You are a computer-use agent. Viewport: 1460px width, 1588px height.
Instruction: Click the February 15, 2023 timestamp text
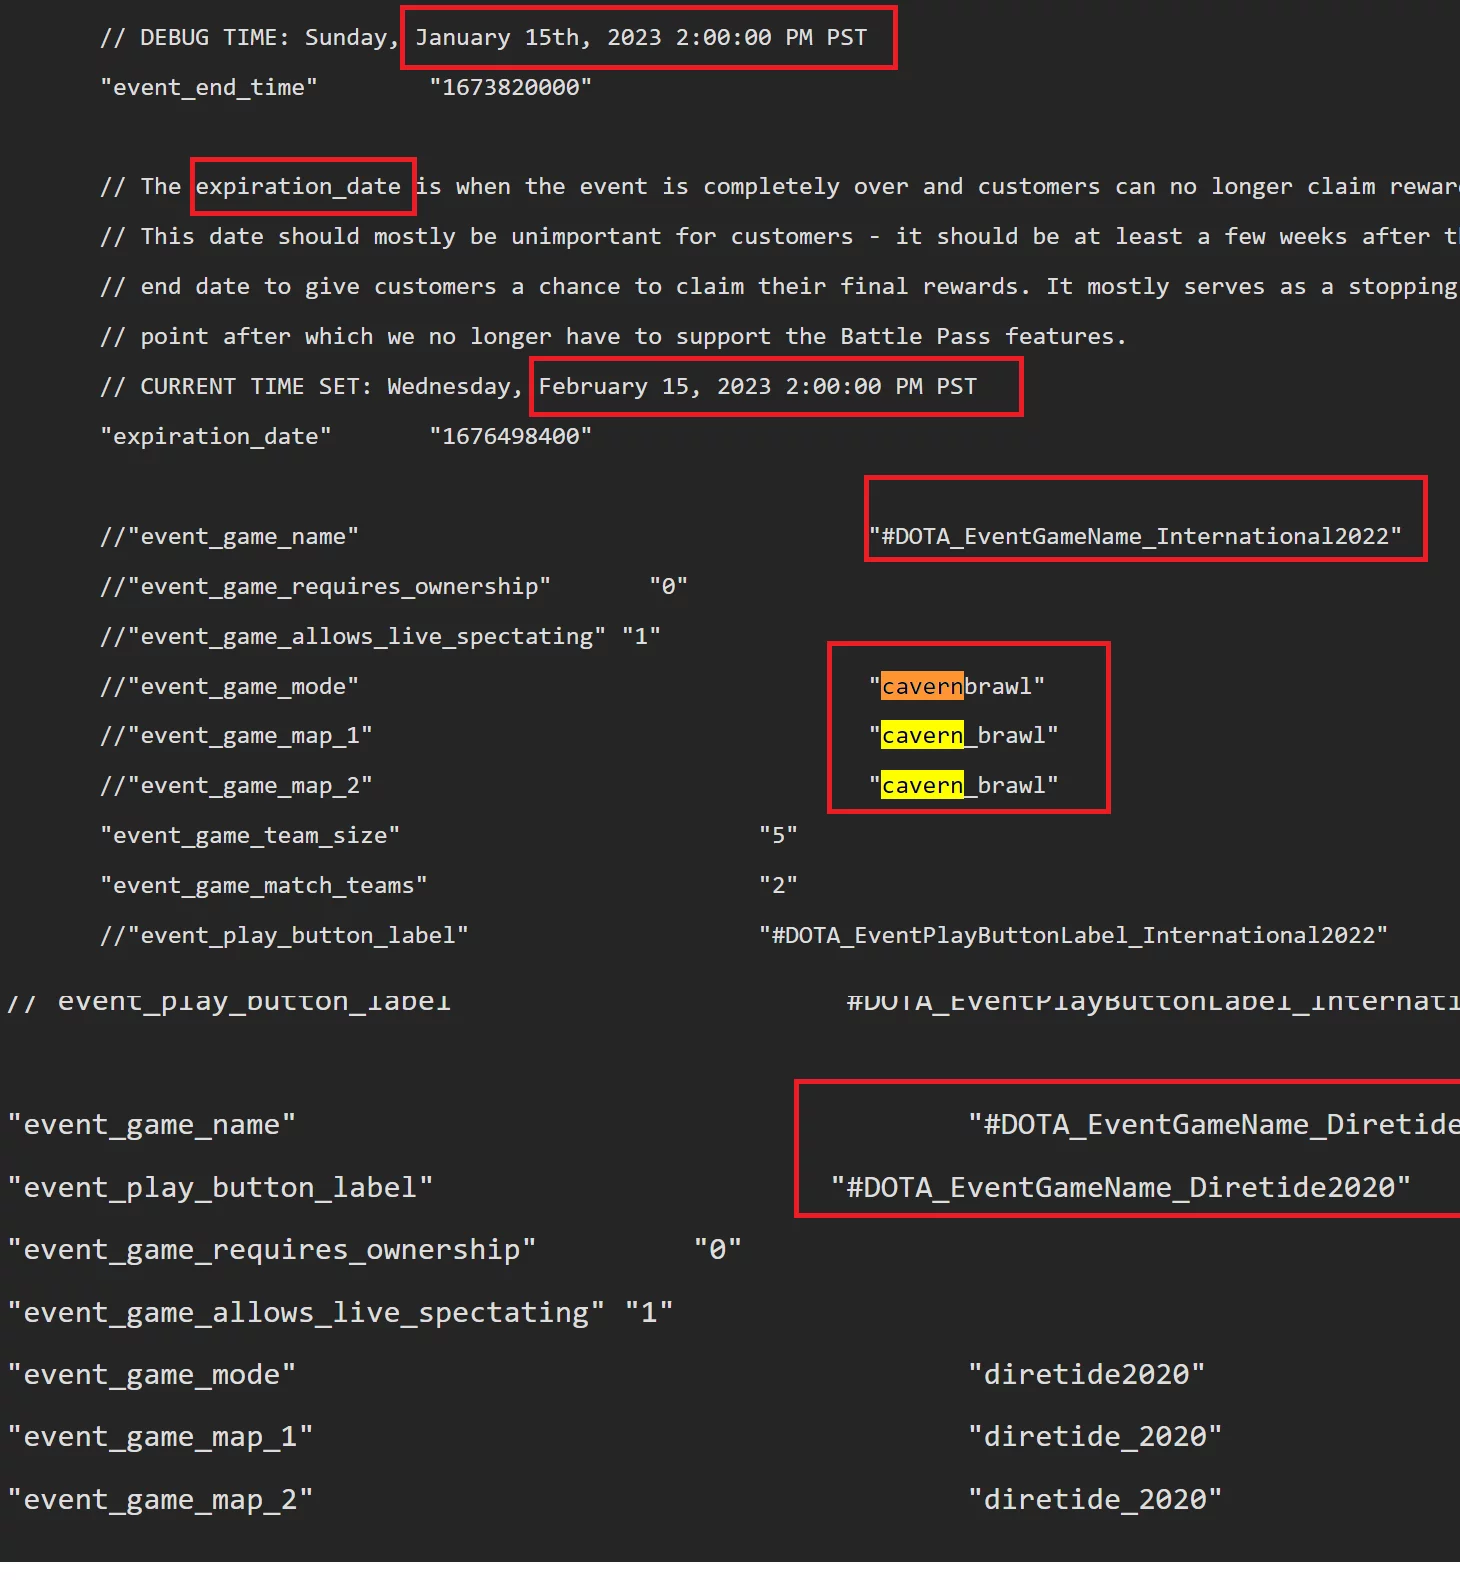point(757,387)
